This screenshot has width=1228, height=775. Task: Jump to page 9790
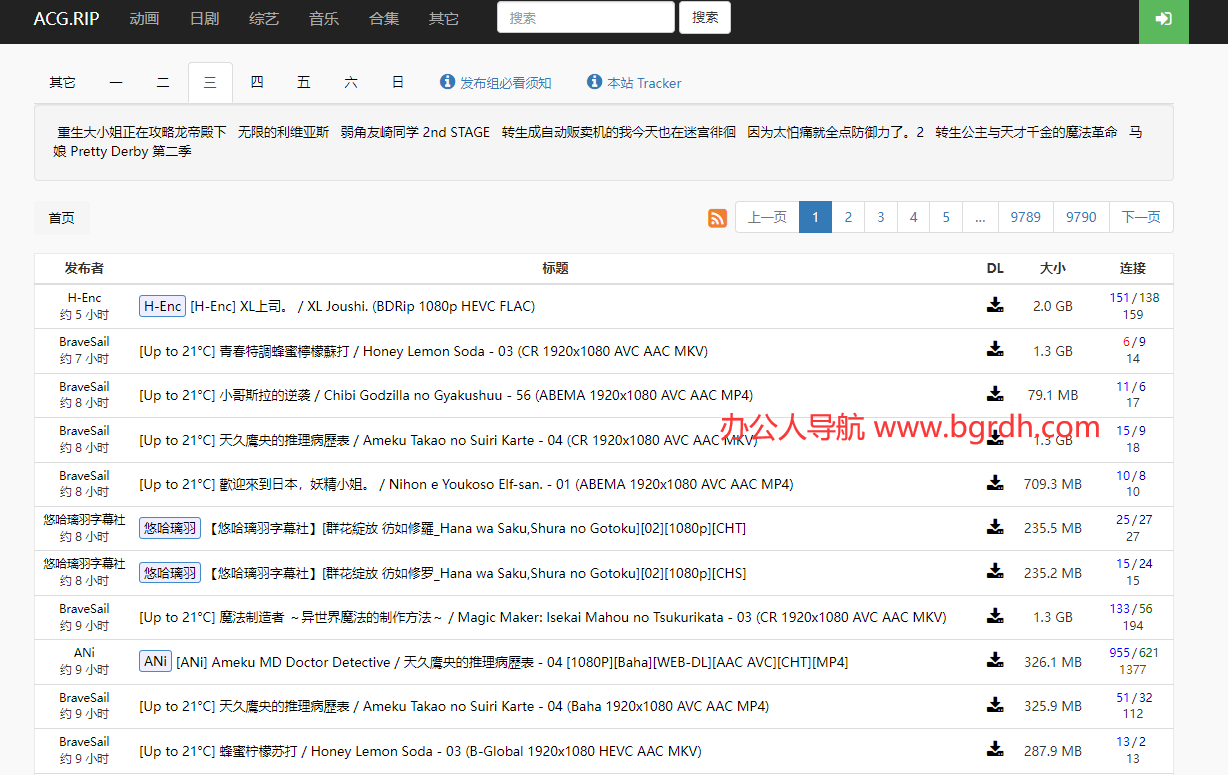point(1081,217)
